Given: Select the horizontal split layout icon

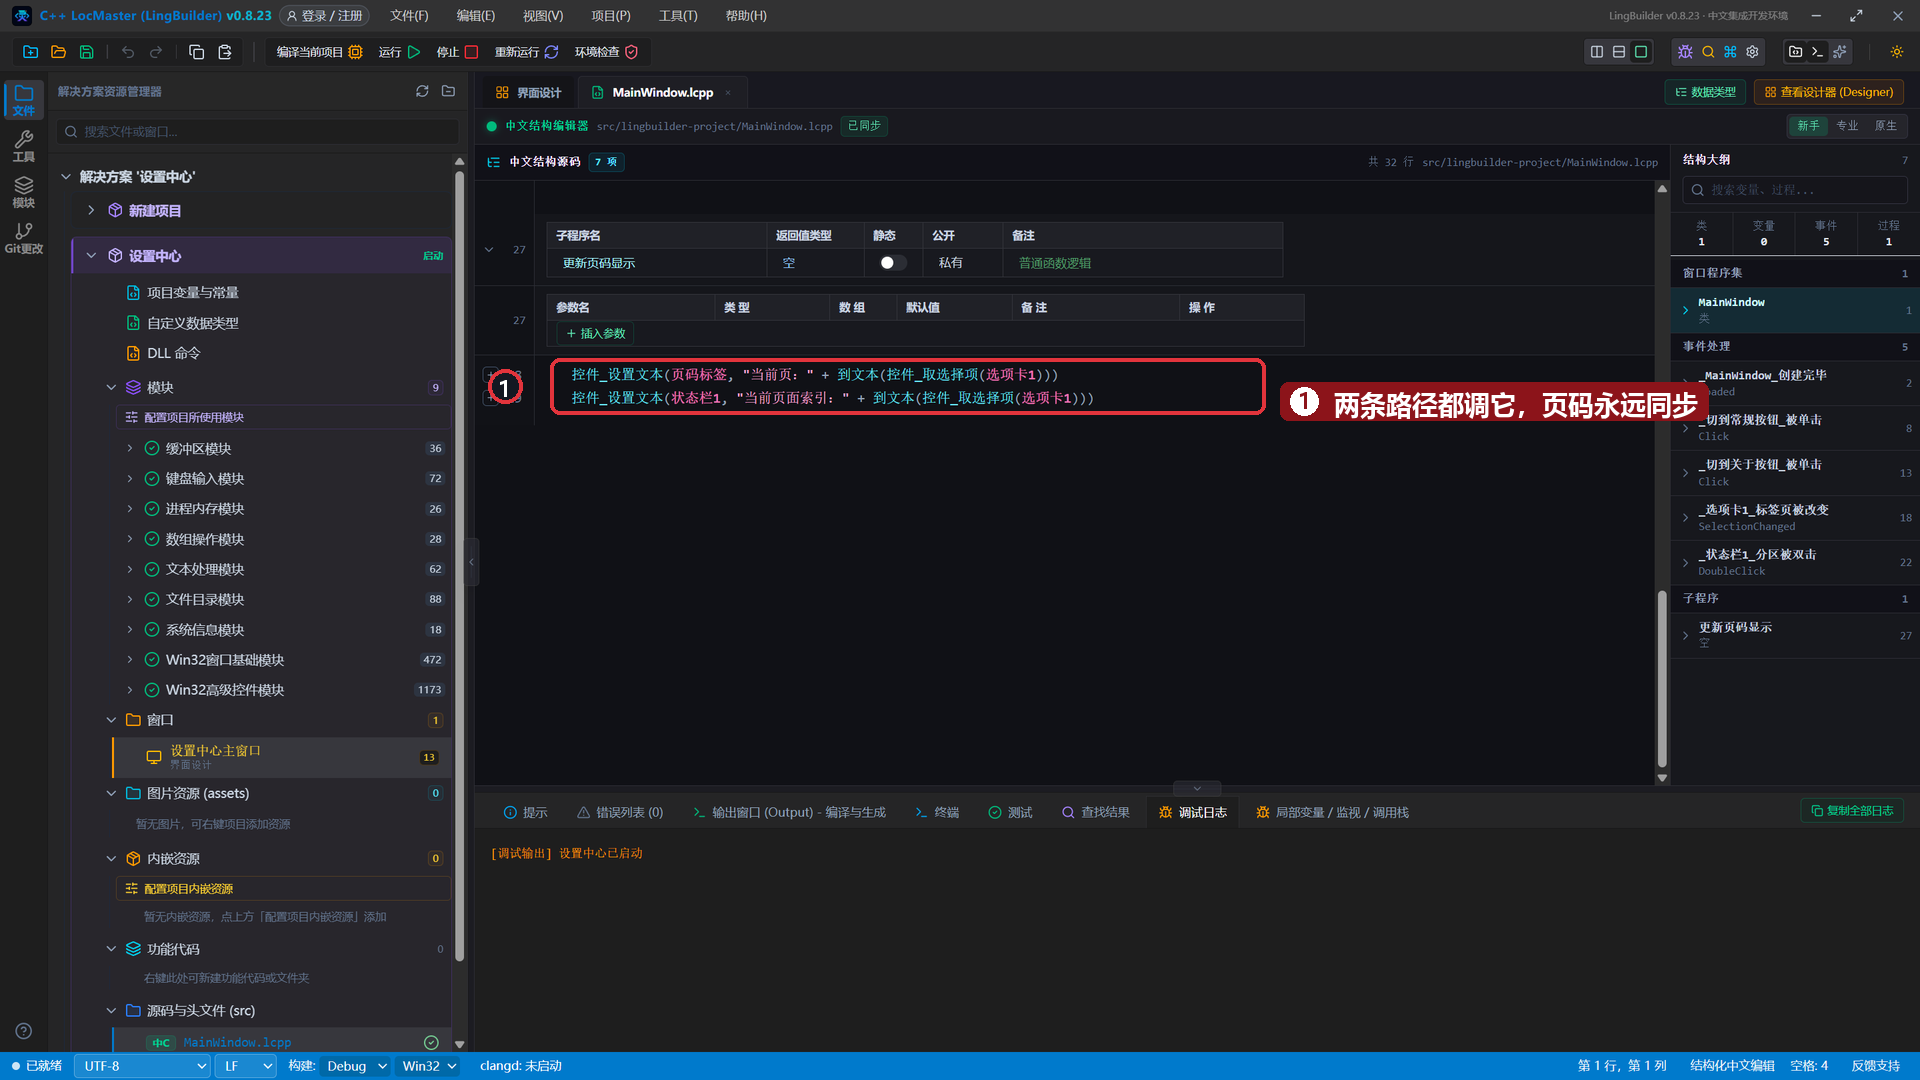Looking at the screenshot, I should pos(1619,52).
